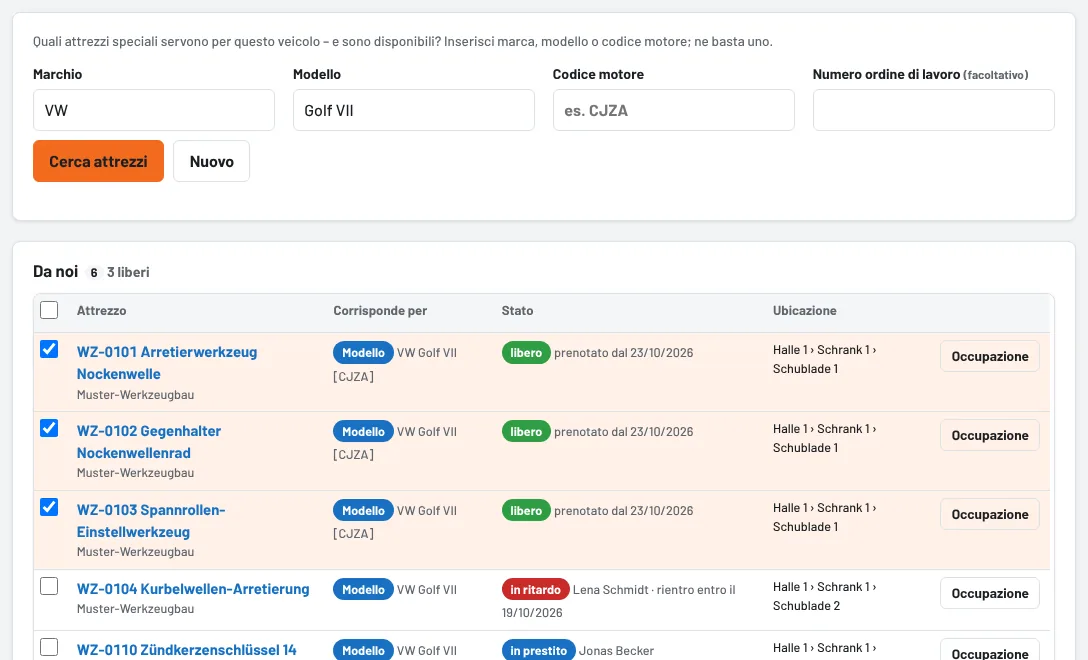Open Occupazione for WZ-0103
1088x660 pixels.
pos(989,514)
